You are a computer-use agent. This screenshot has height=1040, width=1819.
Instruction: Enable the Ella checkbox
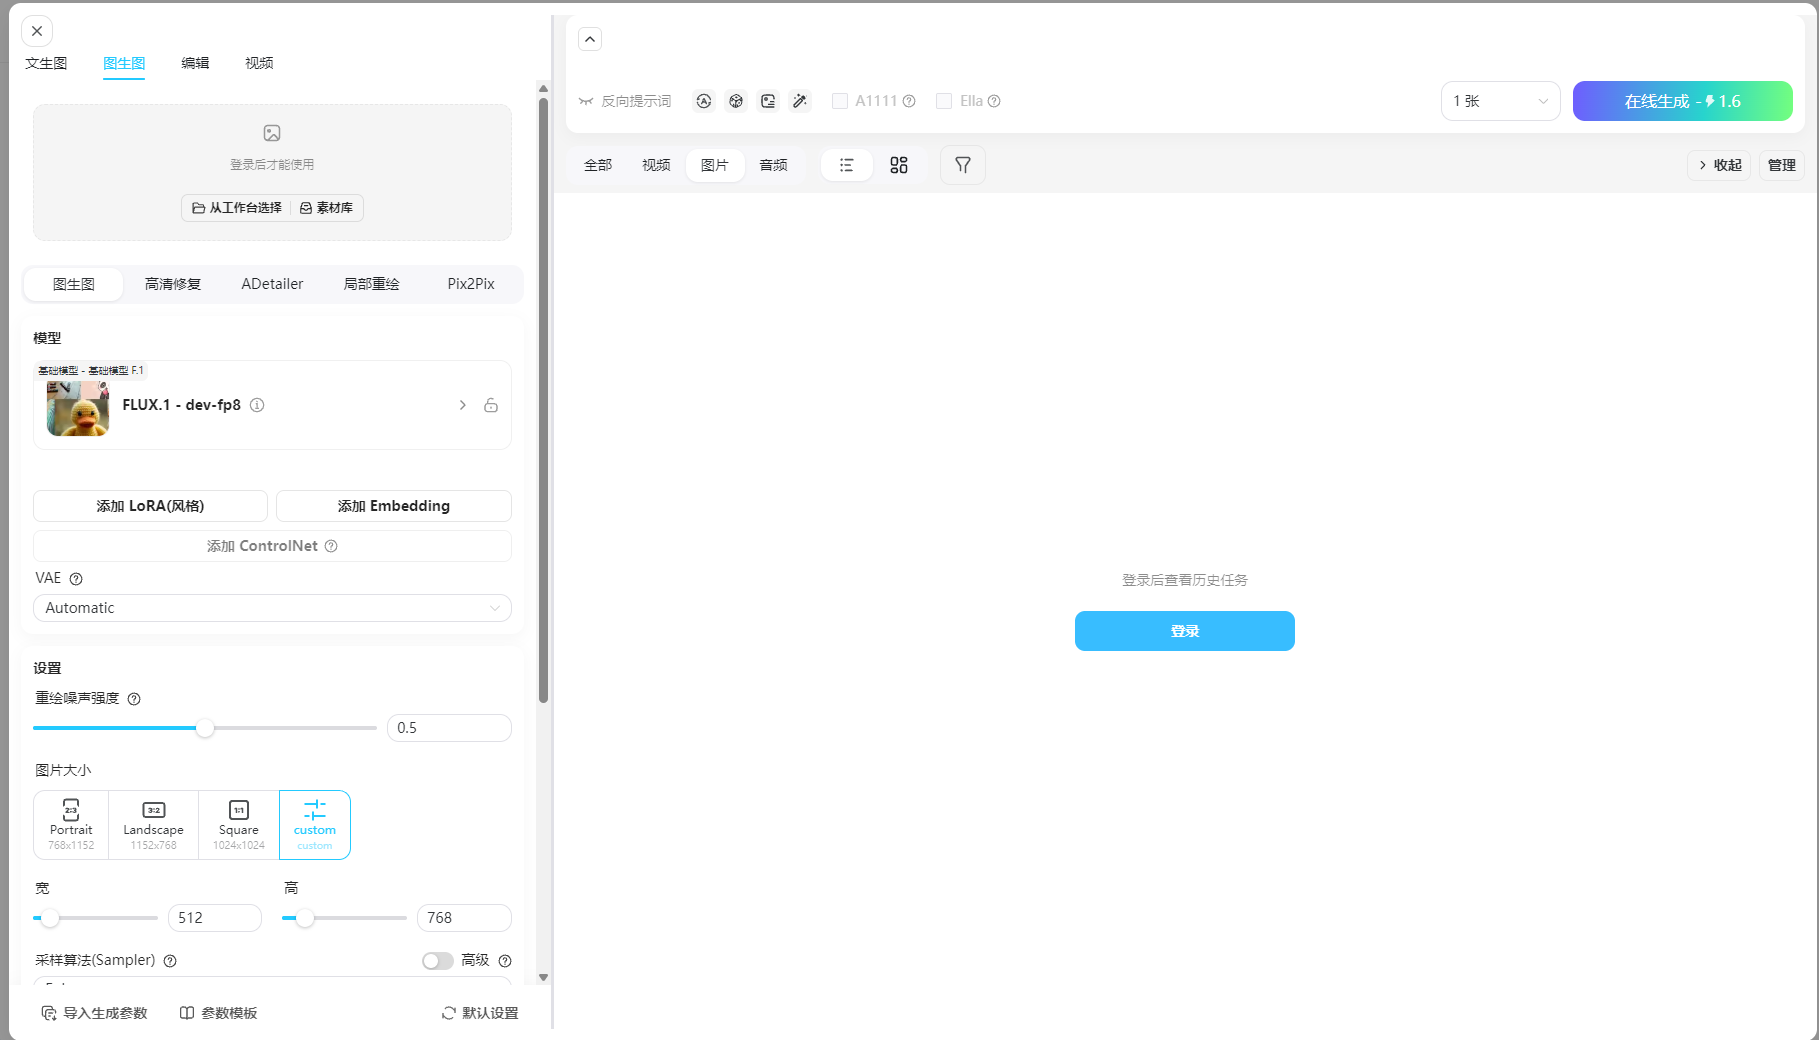(x=944, y=101)
